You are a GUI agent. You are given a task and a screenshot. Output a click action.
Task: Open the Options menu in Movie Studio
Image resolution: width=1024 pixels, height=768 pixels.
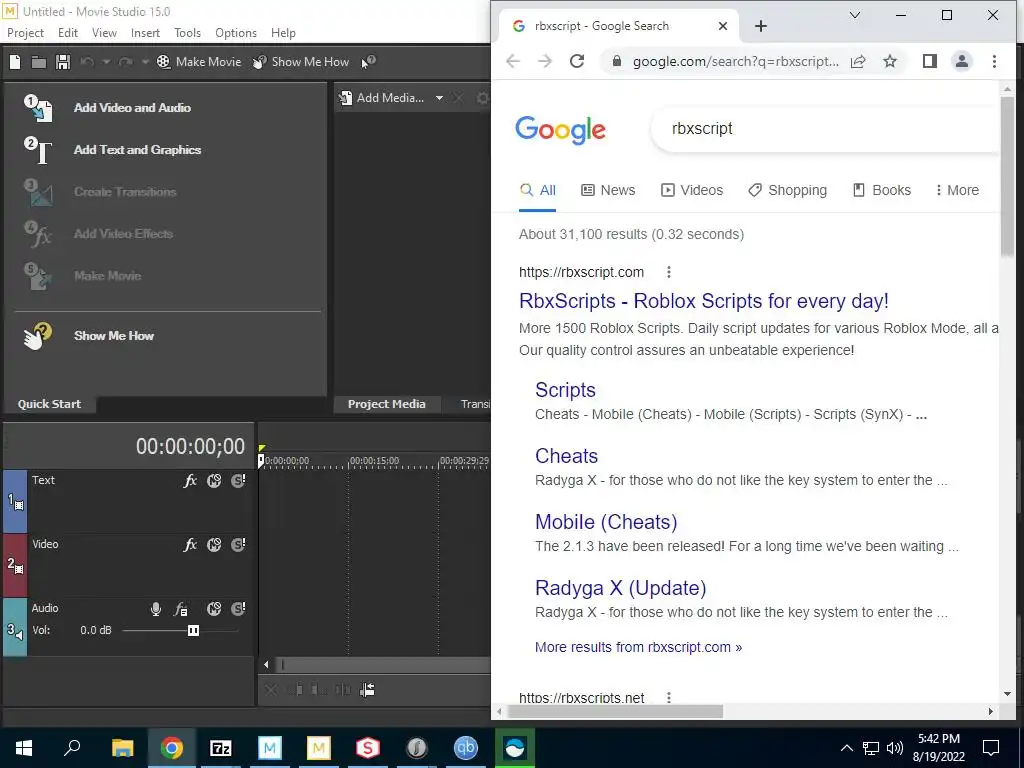tap(236, 33)
